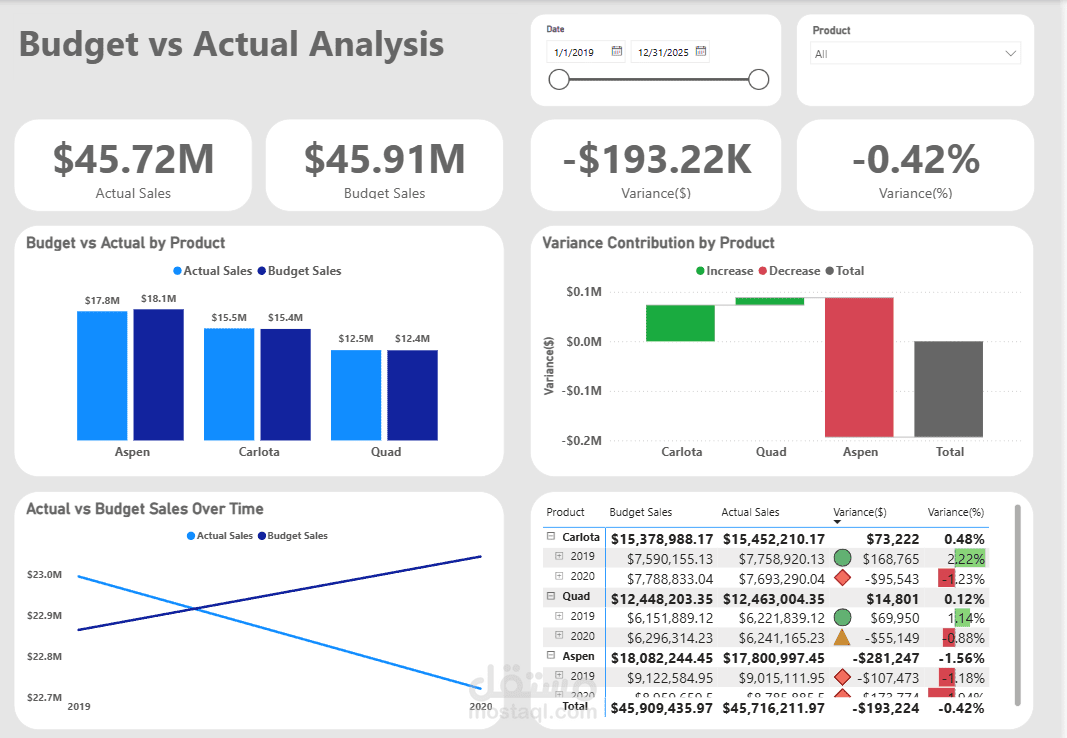1067x738 pixels.
Task: Collapse the Carlota product row
Action: coord(551,537)
